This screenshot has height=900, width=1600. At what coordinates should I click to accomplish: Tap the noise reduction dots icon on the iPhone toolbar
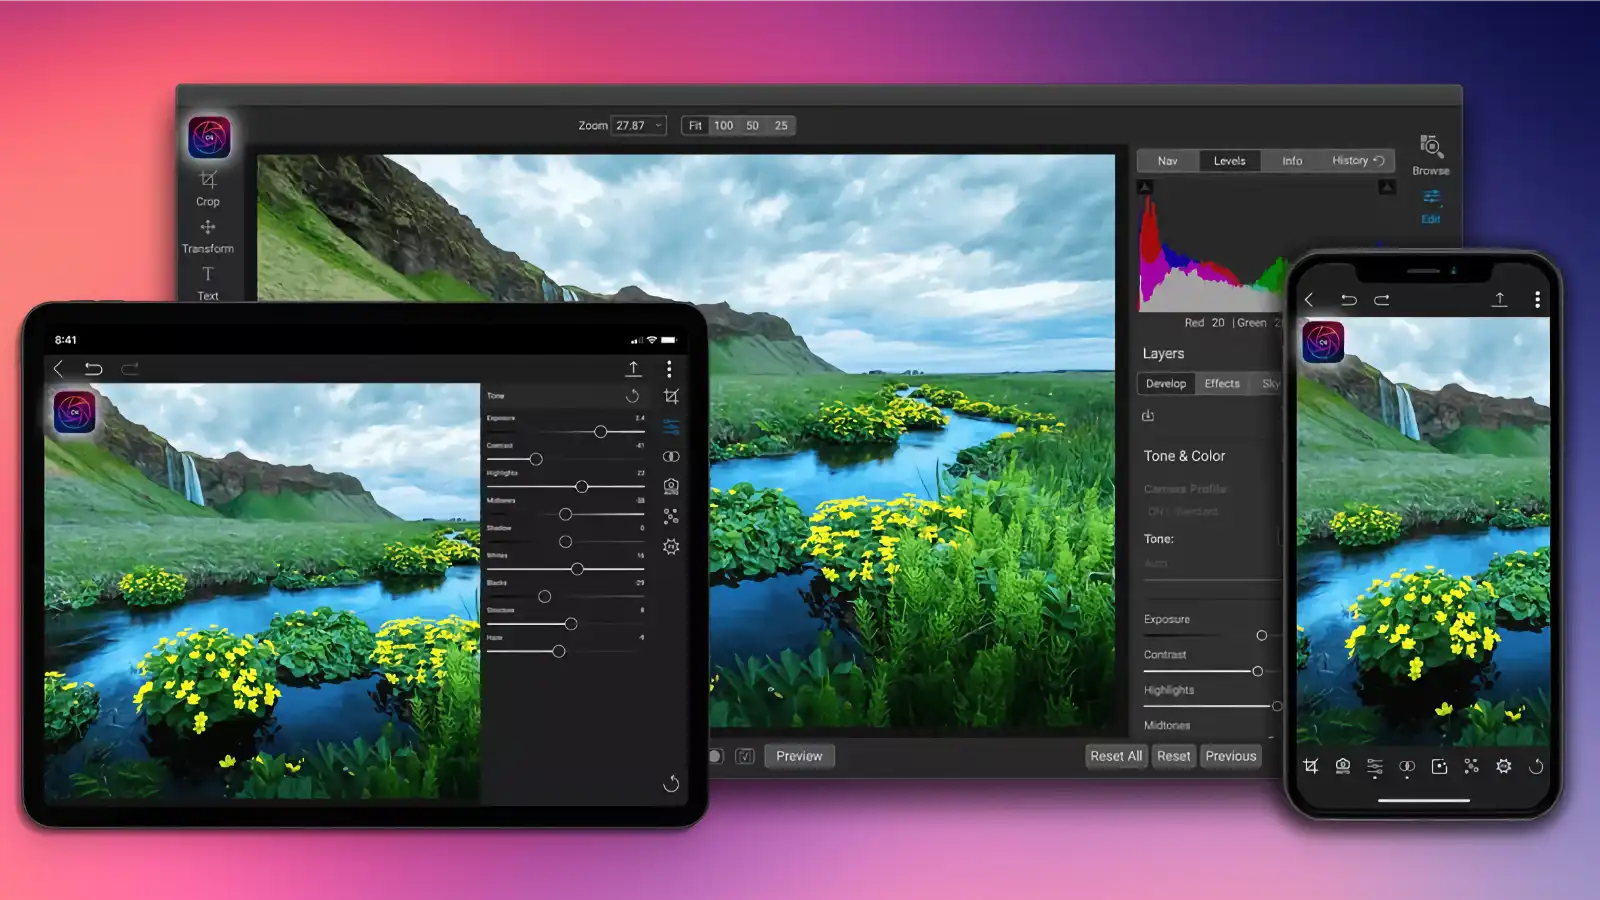[1472, 766]
